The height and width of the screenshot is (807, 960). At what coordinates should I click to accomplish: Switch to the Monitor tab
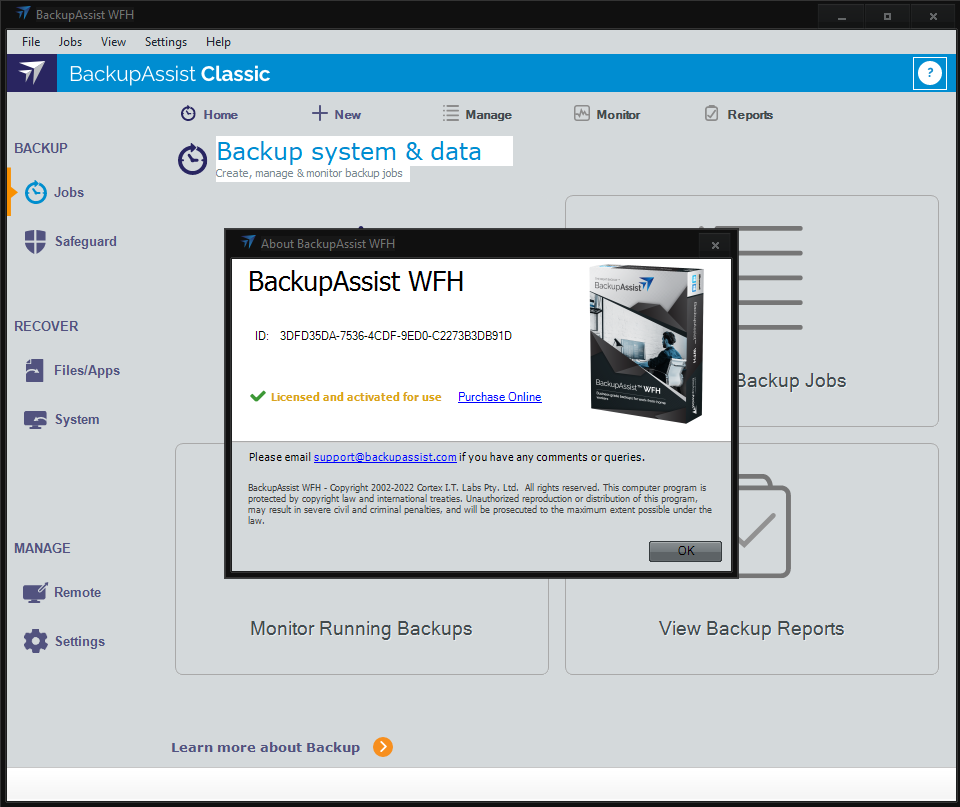(607, 114)
